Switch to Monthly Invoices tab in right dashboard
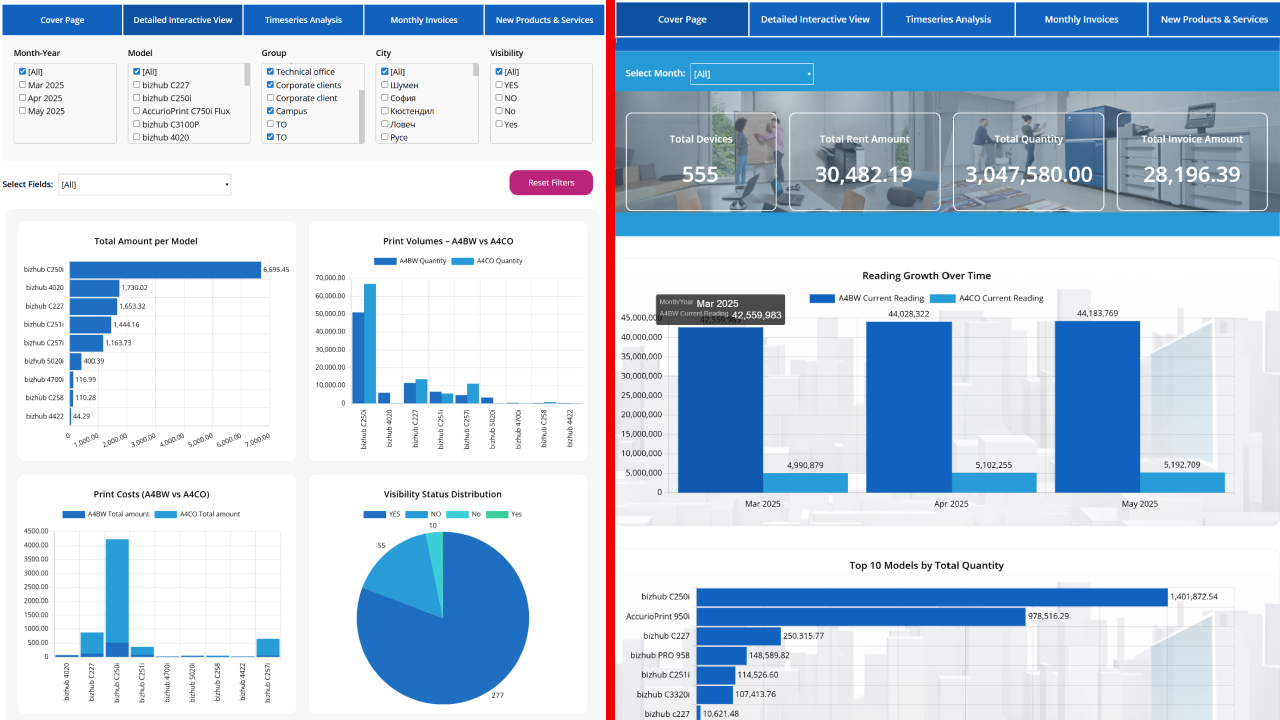 (x=1081, y=20)
